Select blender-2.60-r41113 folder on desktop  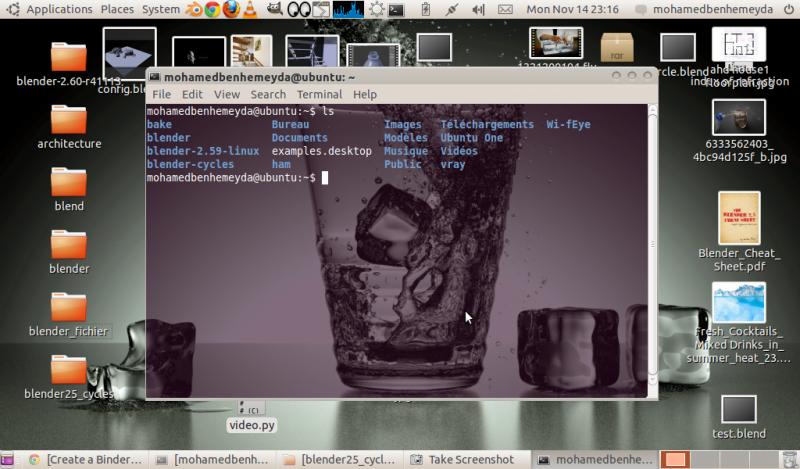68,56
